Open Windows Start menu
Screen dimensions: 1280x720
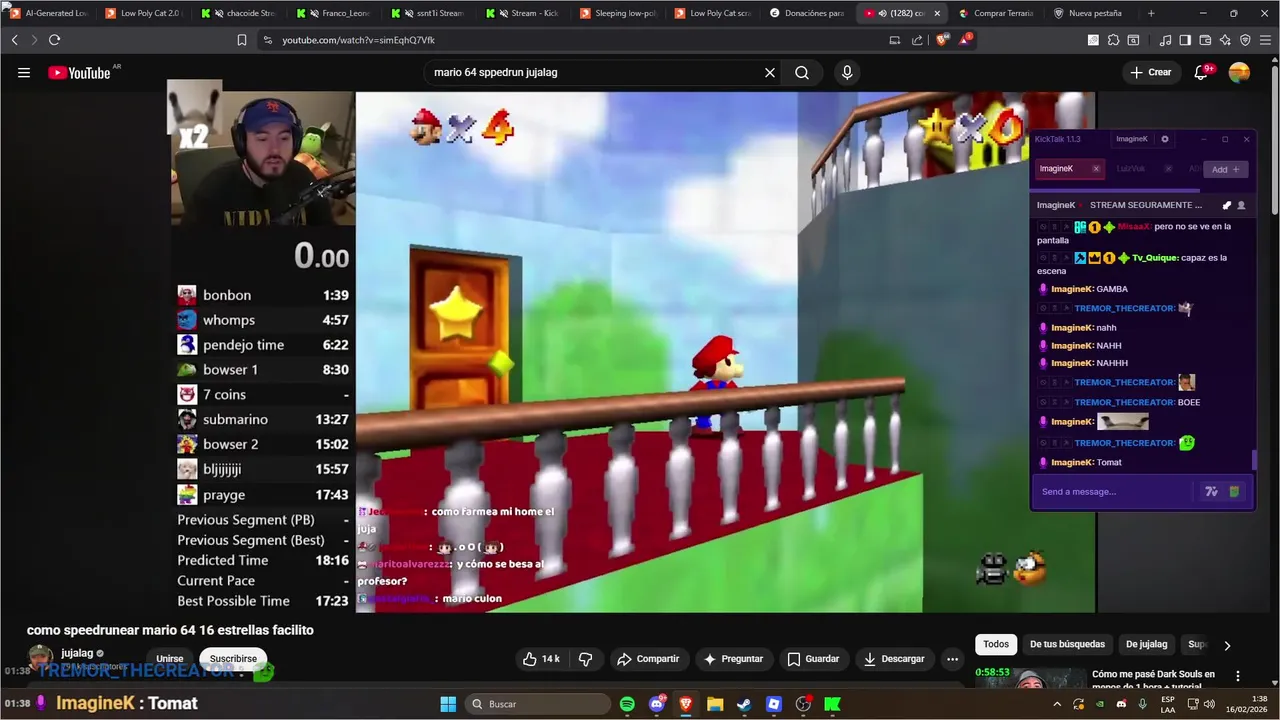(x=448, y=704)
